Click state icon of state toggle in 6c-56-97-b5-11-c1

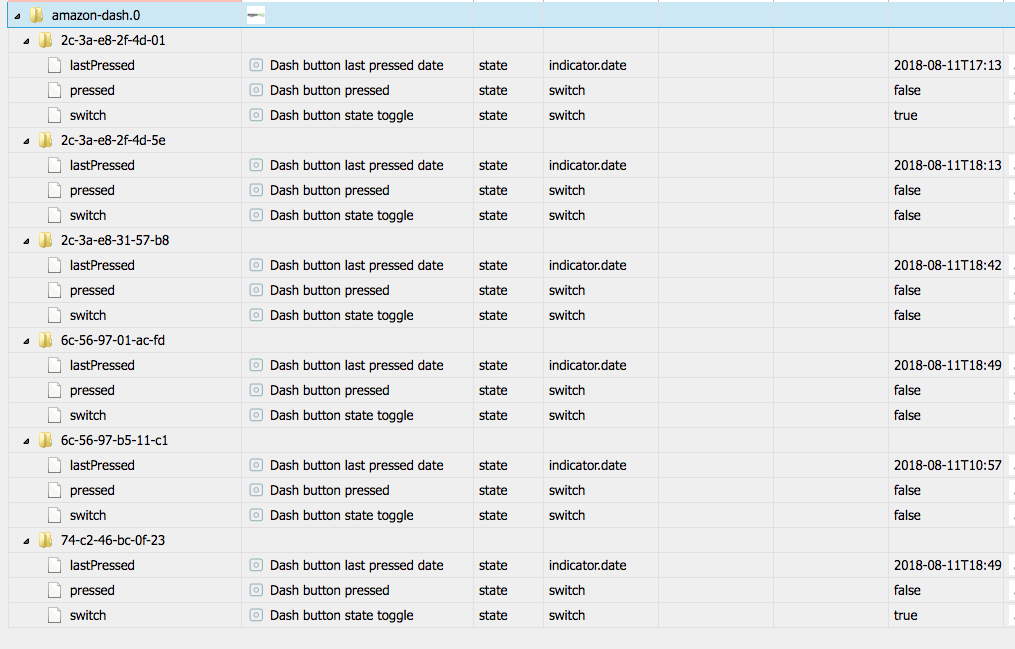click(256, 515)
